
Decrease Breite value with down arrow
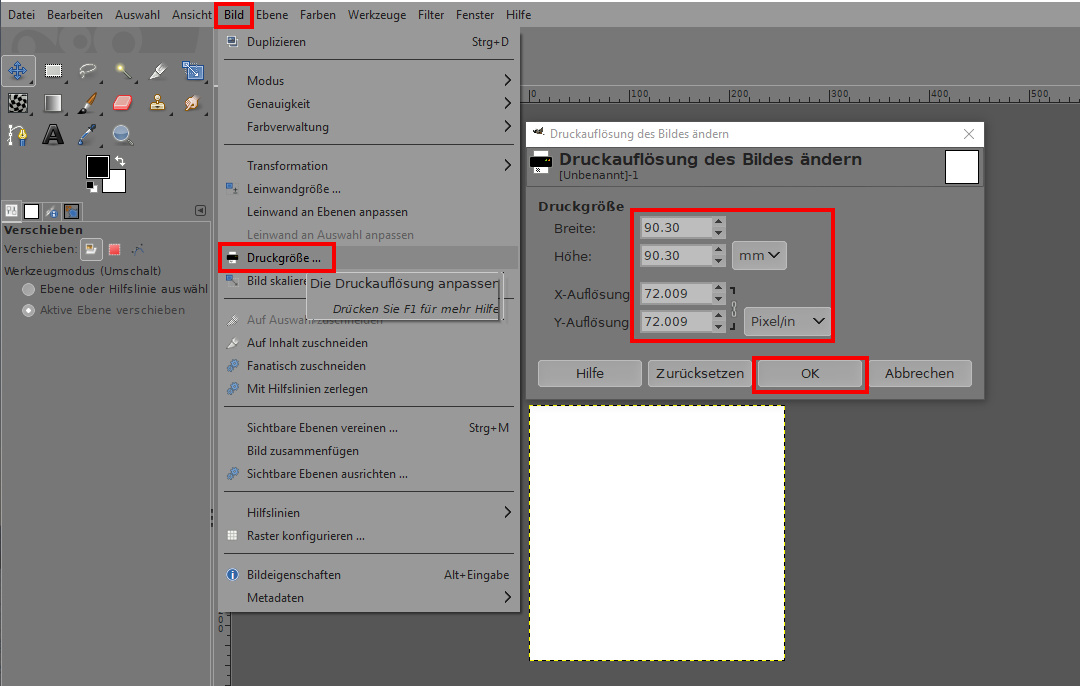pos(719,233)
